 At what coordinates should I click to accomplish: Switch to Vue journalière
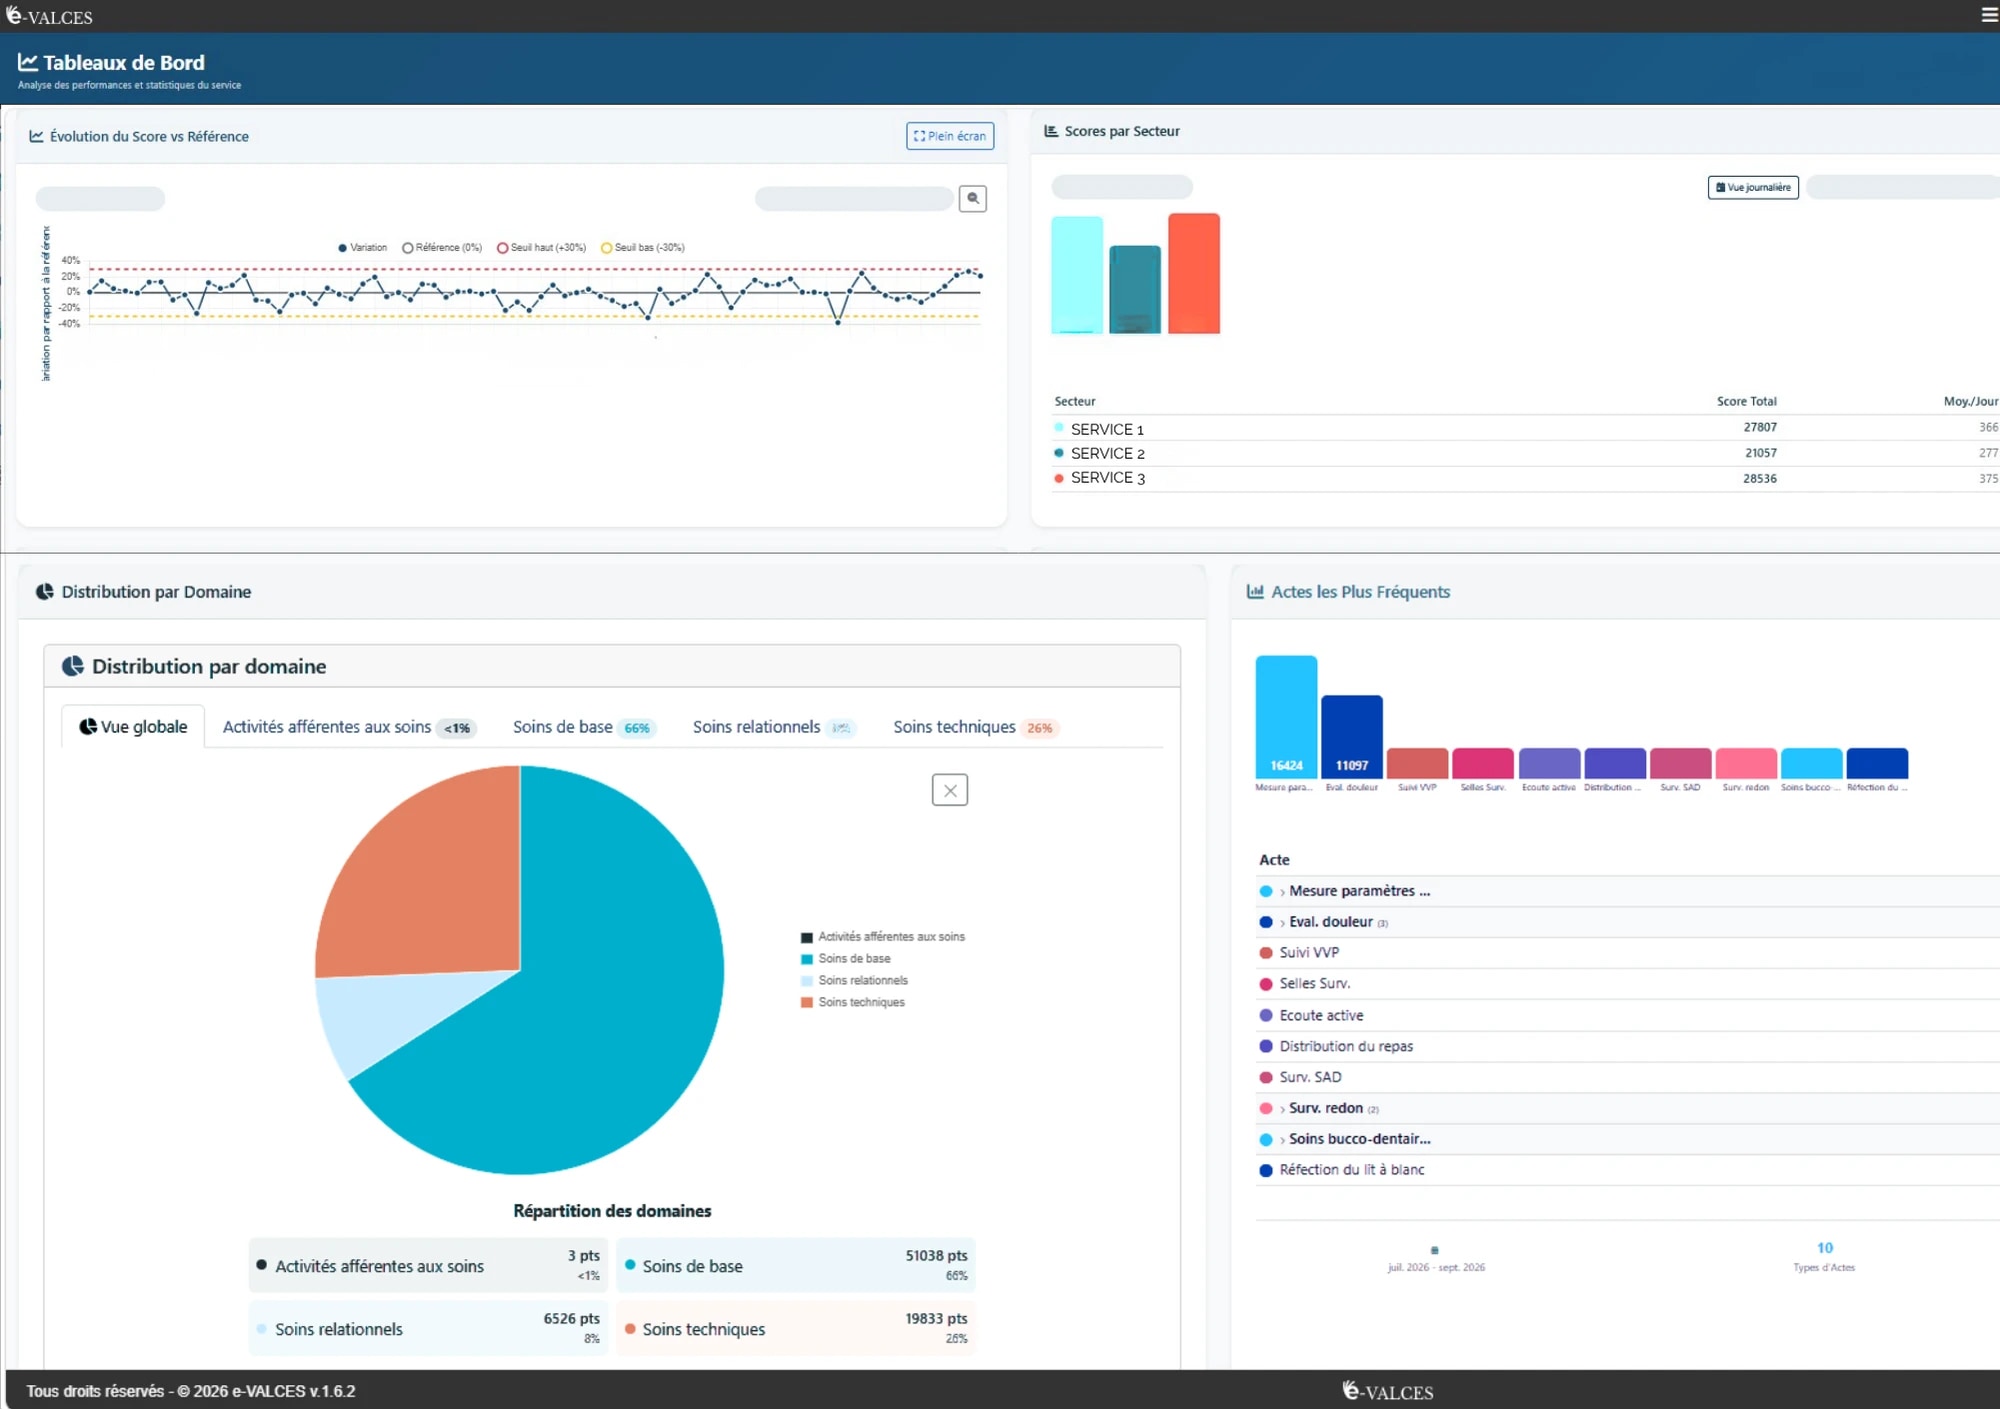pyautogui.click(x=1752, y=187)
